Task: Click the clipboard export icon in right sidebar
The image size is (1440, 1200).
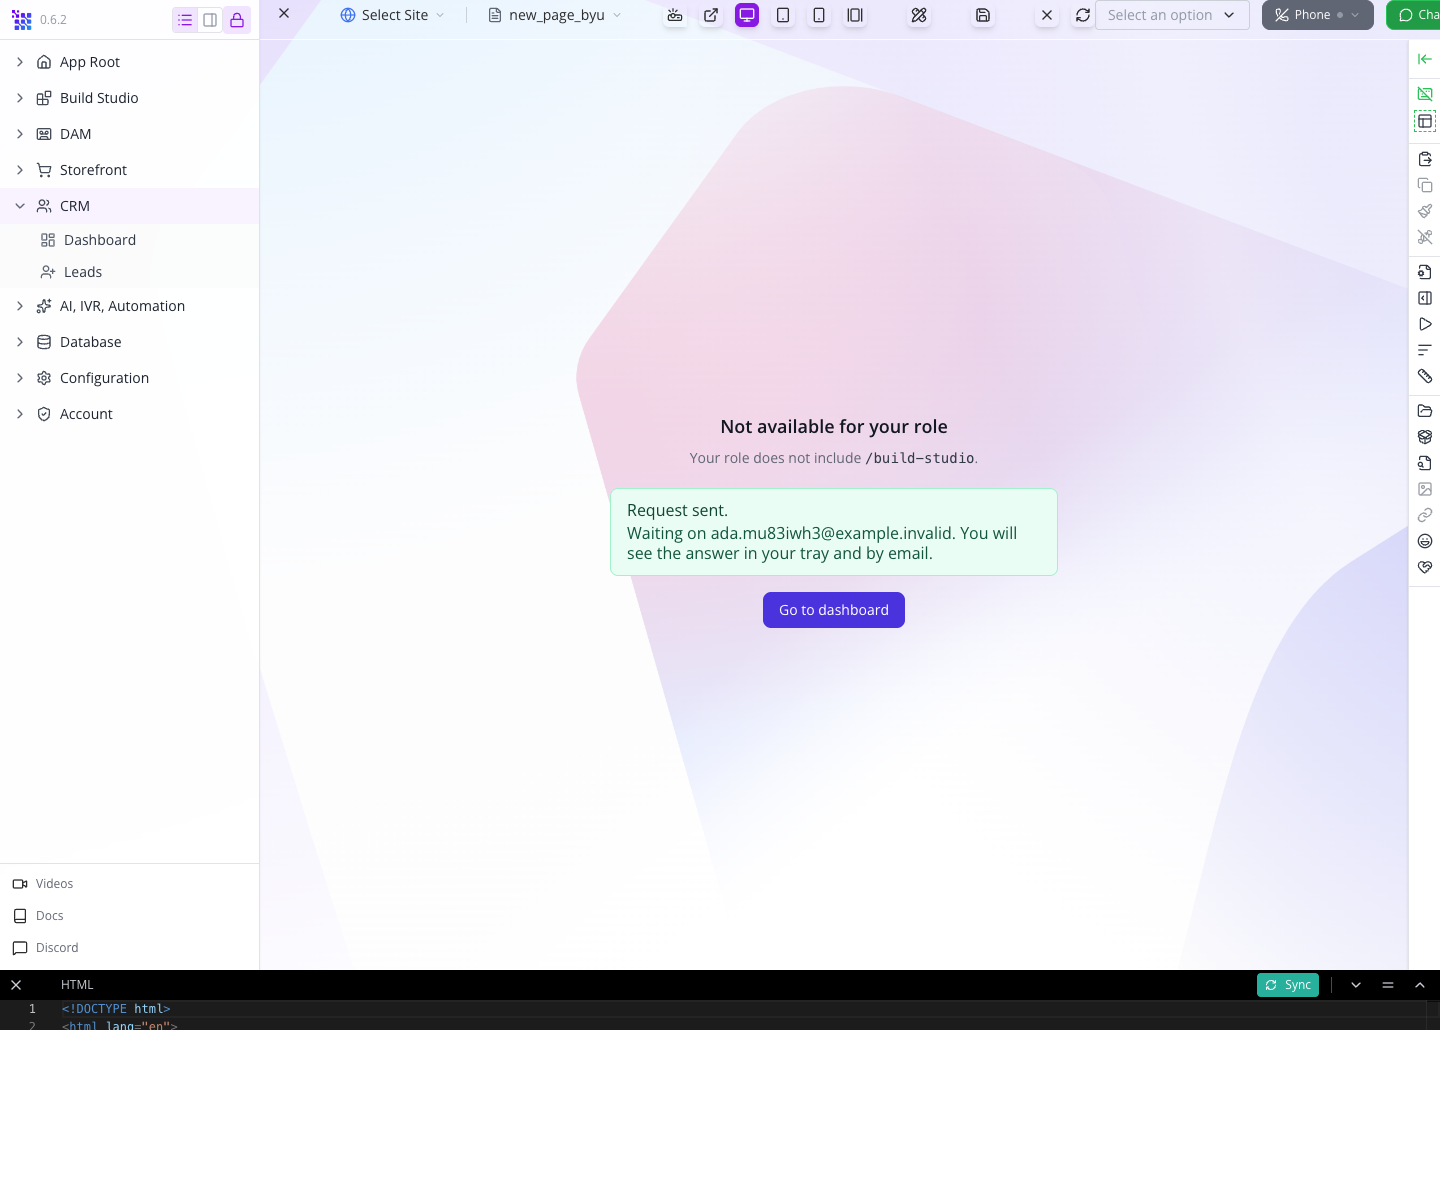Action: click(1425, 159)
